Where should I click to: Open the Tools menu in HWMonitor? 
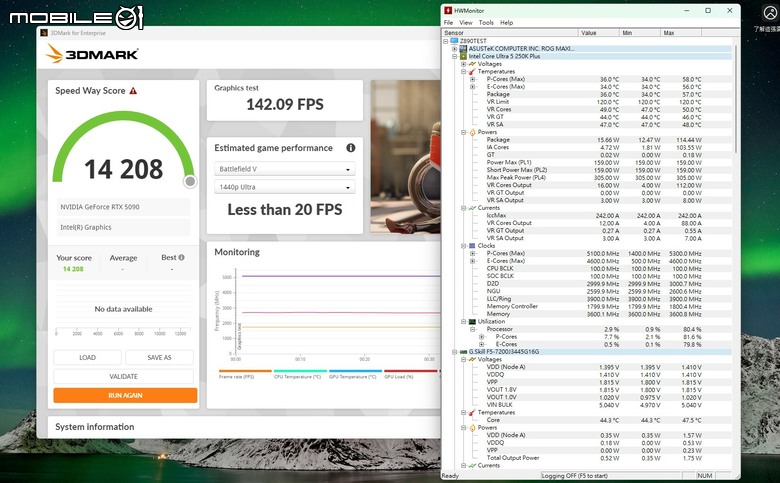pyautogui.click(x=486, y=23)
